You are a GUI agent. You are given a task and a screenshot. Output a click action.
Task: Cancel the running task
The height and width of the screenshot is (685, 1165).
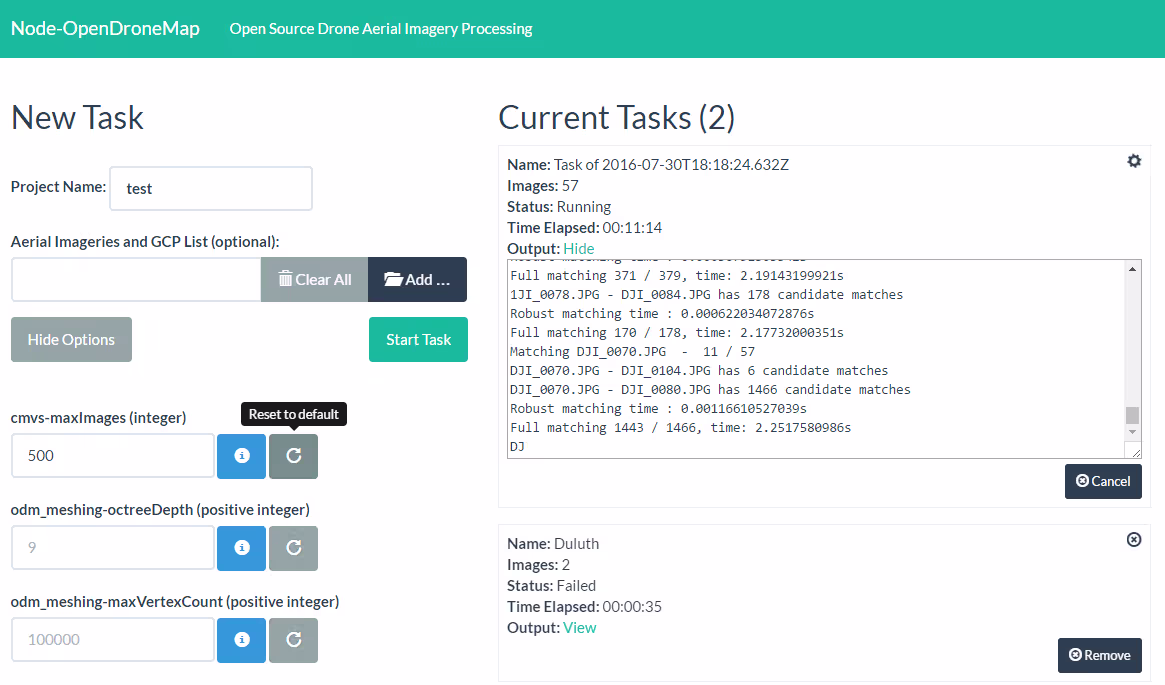[1103, 481]
